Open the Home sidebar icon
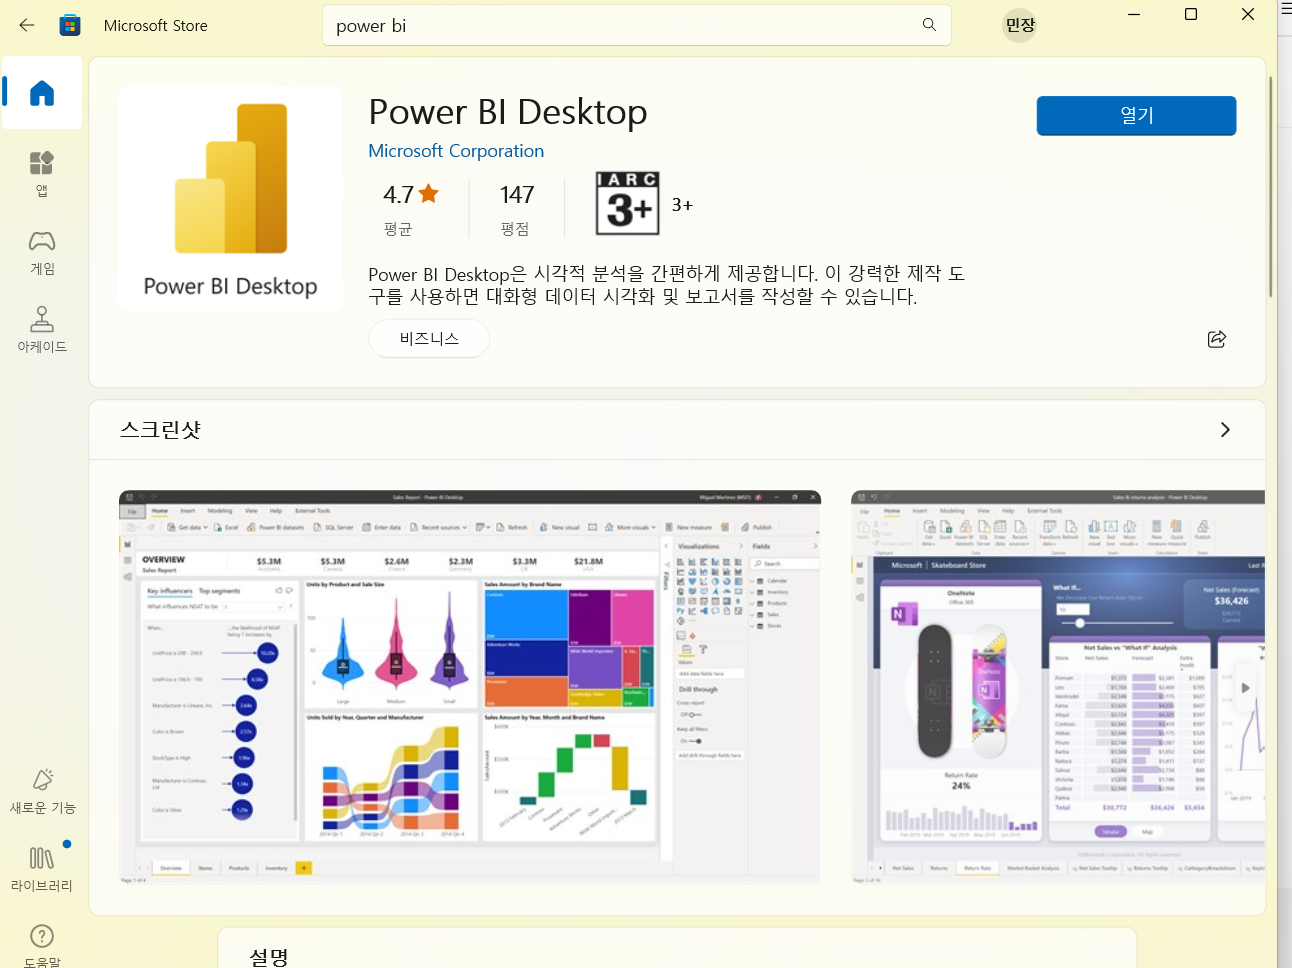The width and height of the screenshot is (1292, 968). pyautogui.click(x=42, y=93)
